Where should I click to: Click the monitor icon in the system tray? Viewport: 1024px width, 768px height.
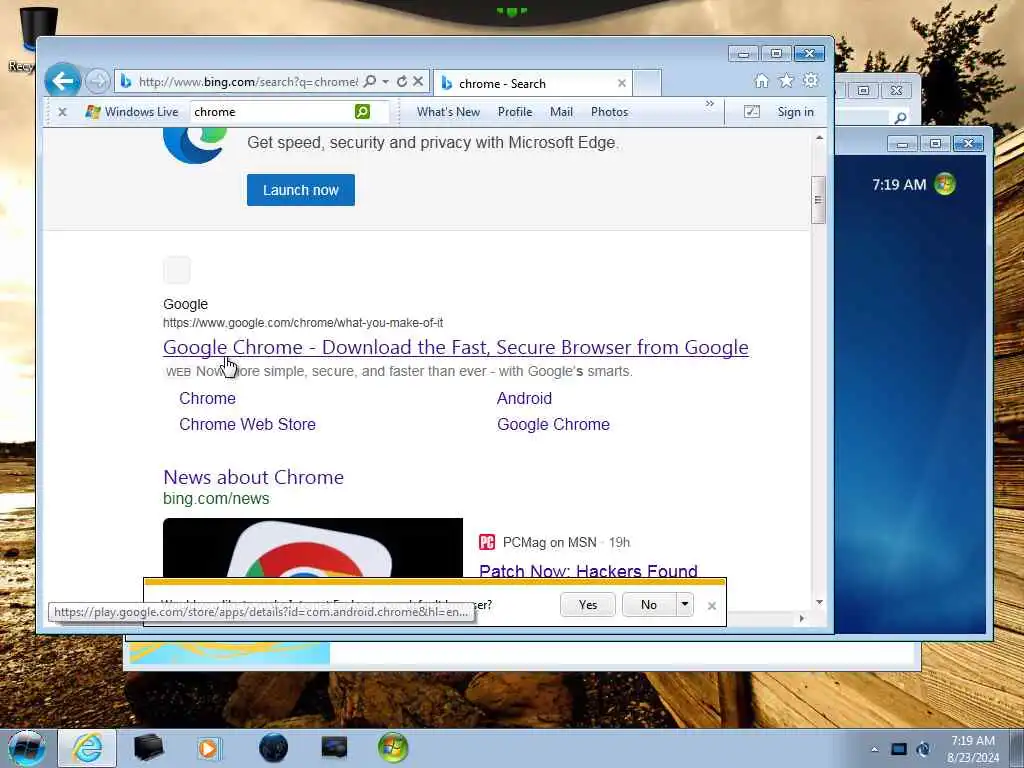pos(899,749)
